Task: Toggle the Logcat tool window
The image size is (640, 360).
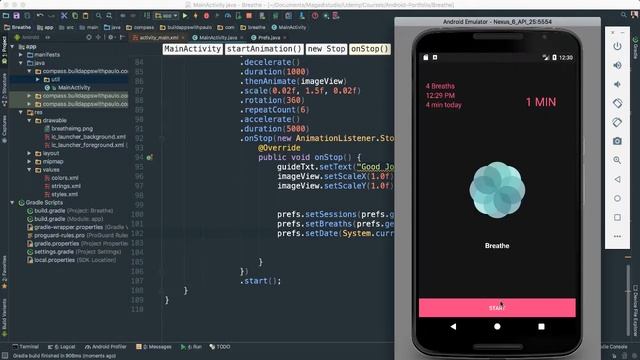Action: point(62,347)
